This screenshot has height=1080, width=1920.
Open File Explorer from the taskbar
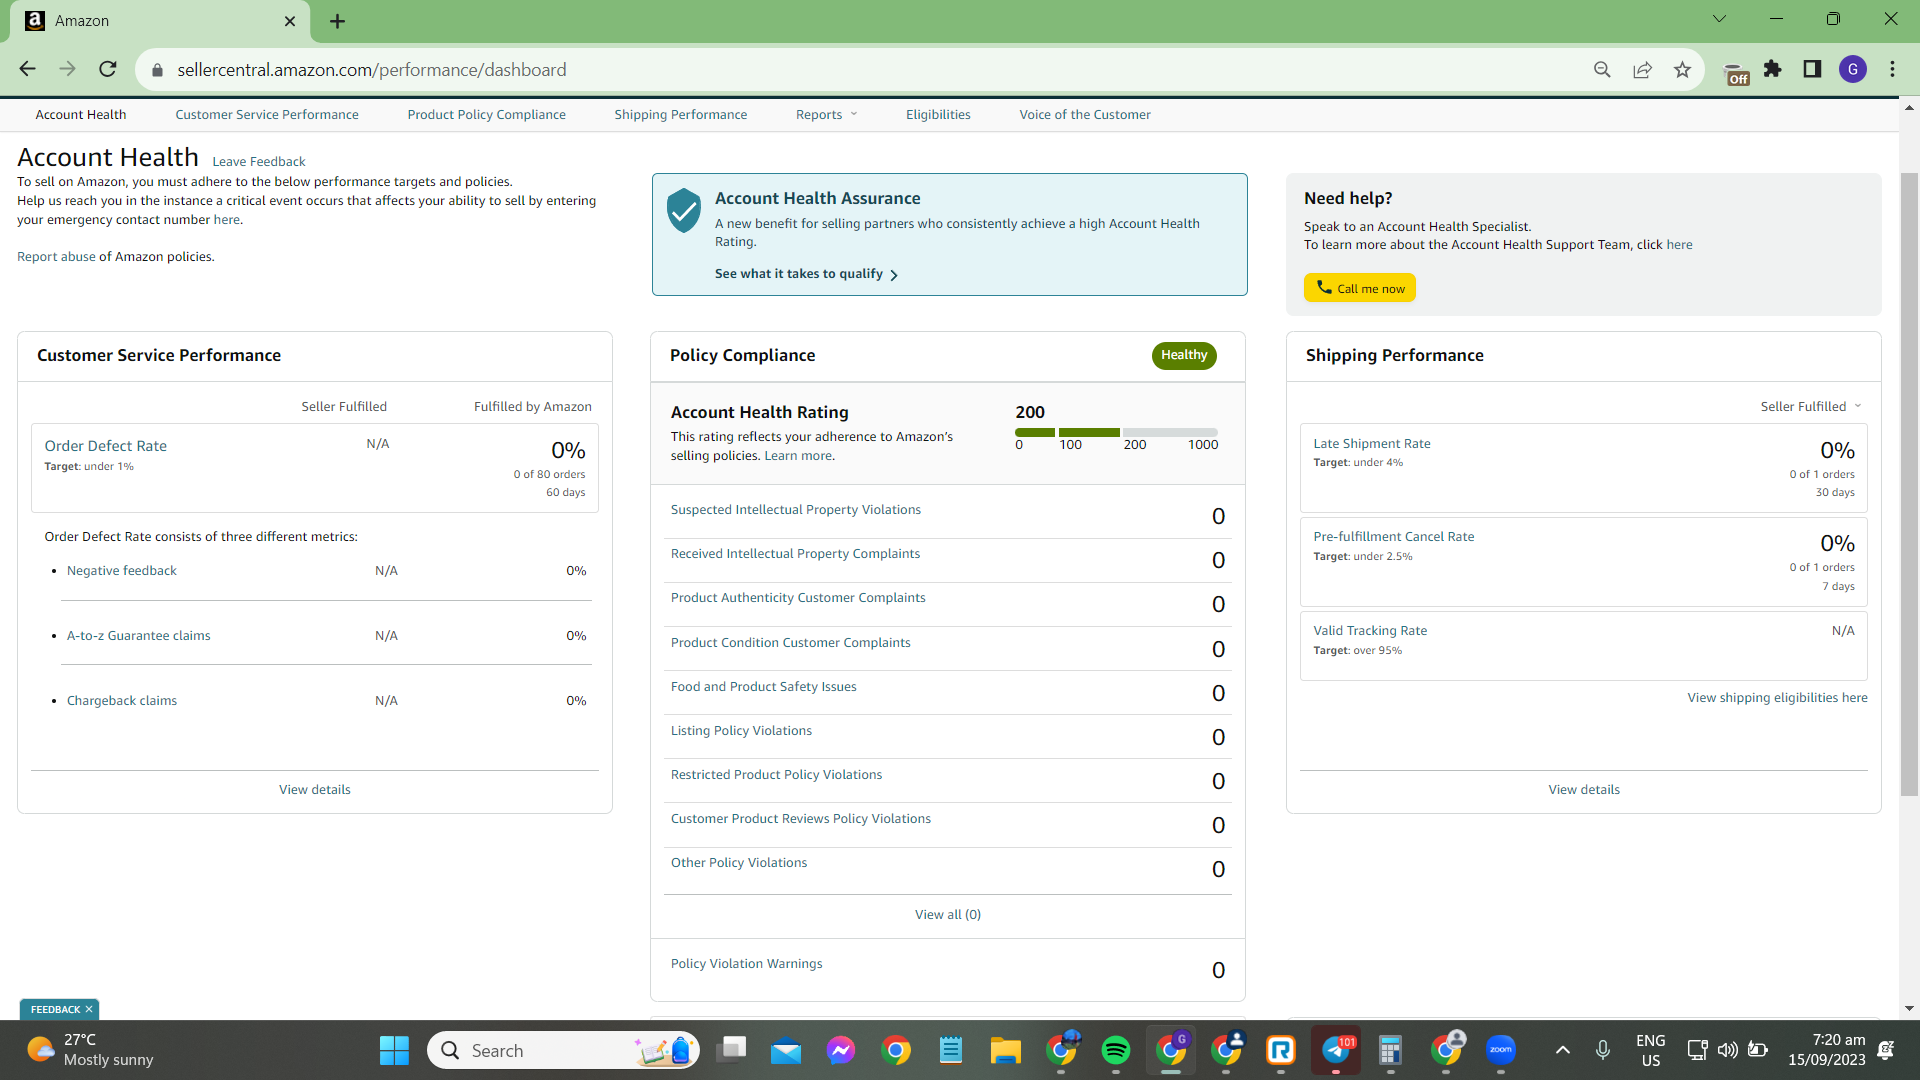[1006, 1050]
